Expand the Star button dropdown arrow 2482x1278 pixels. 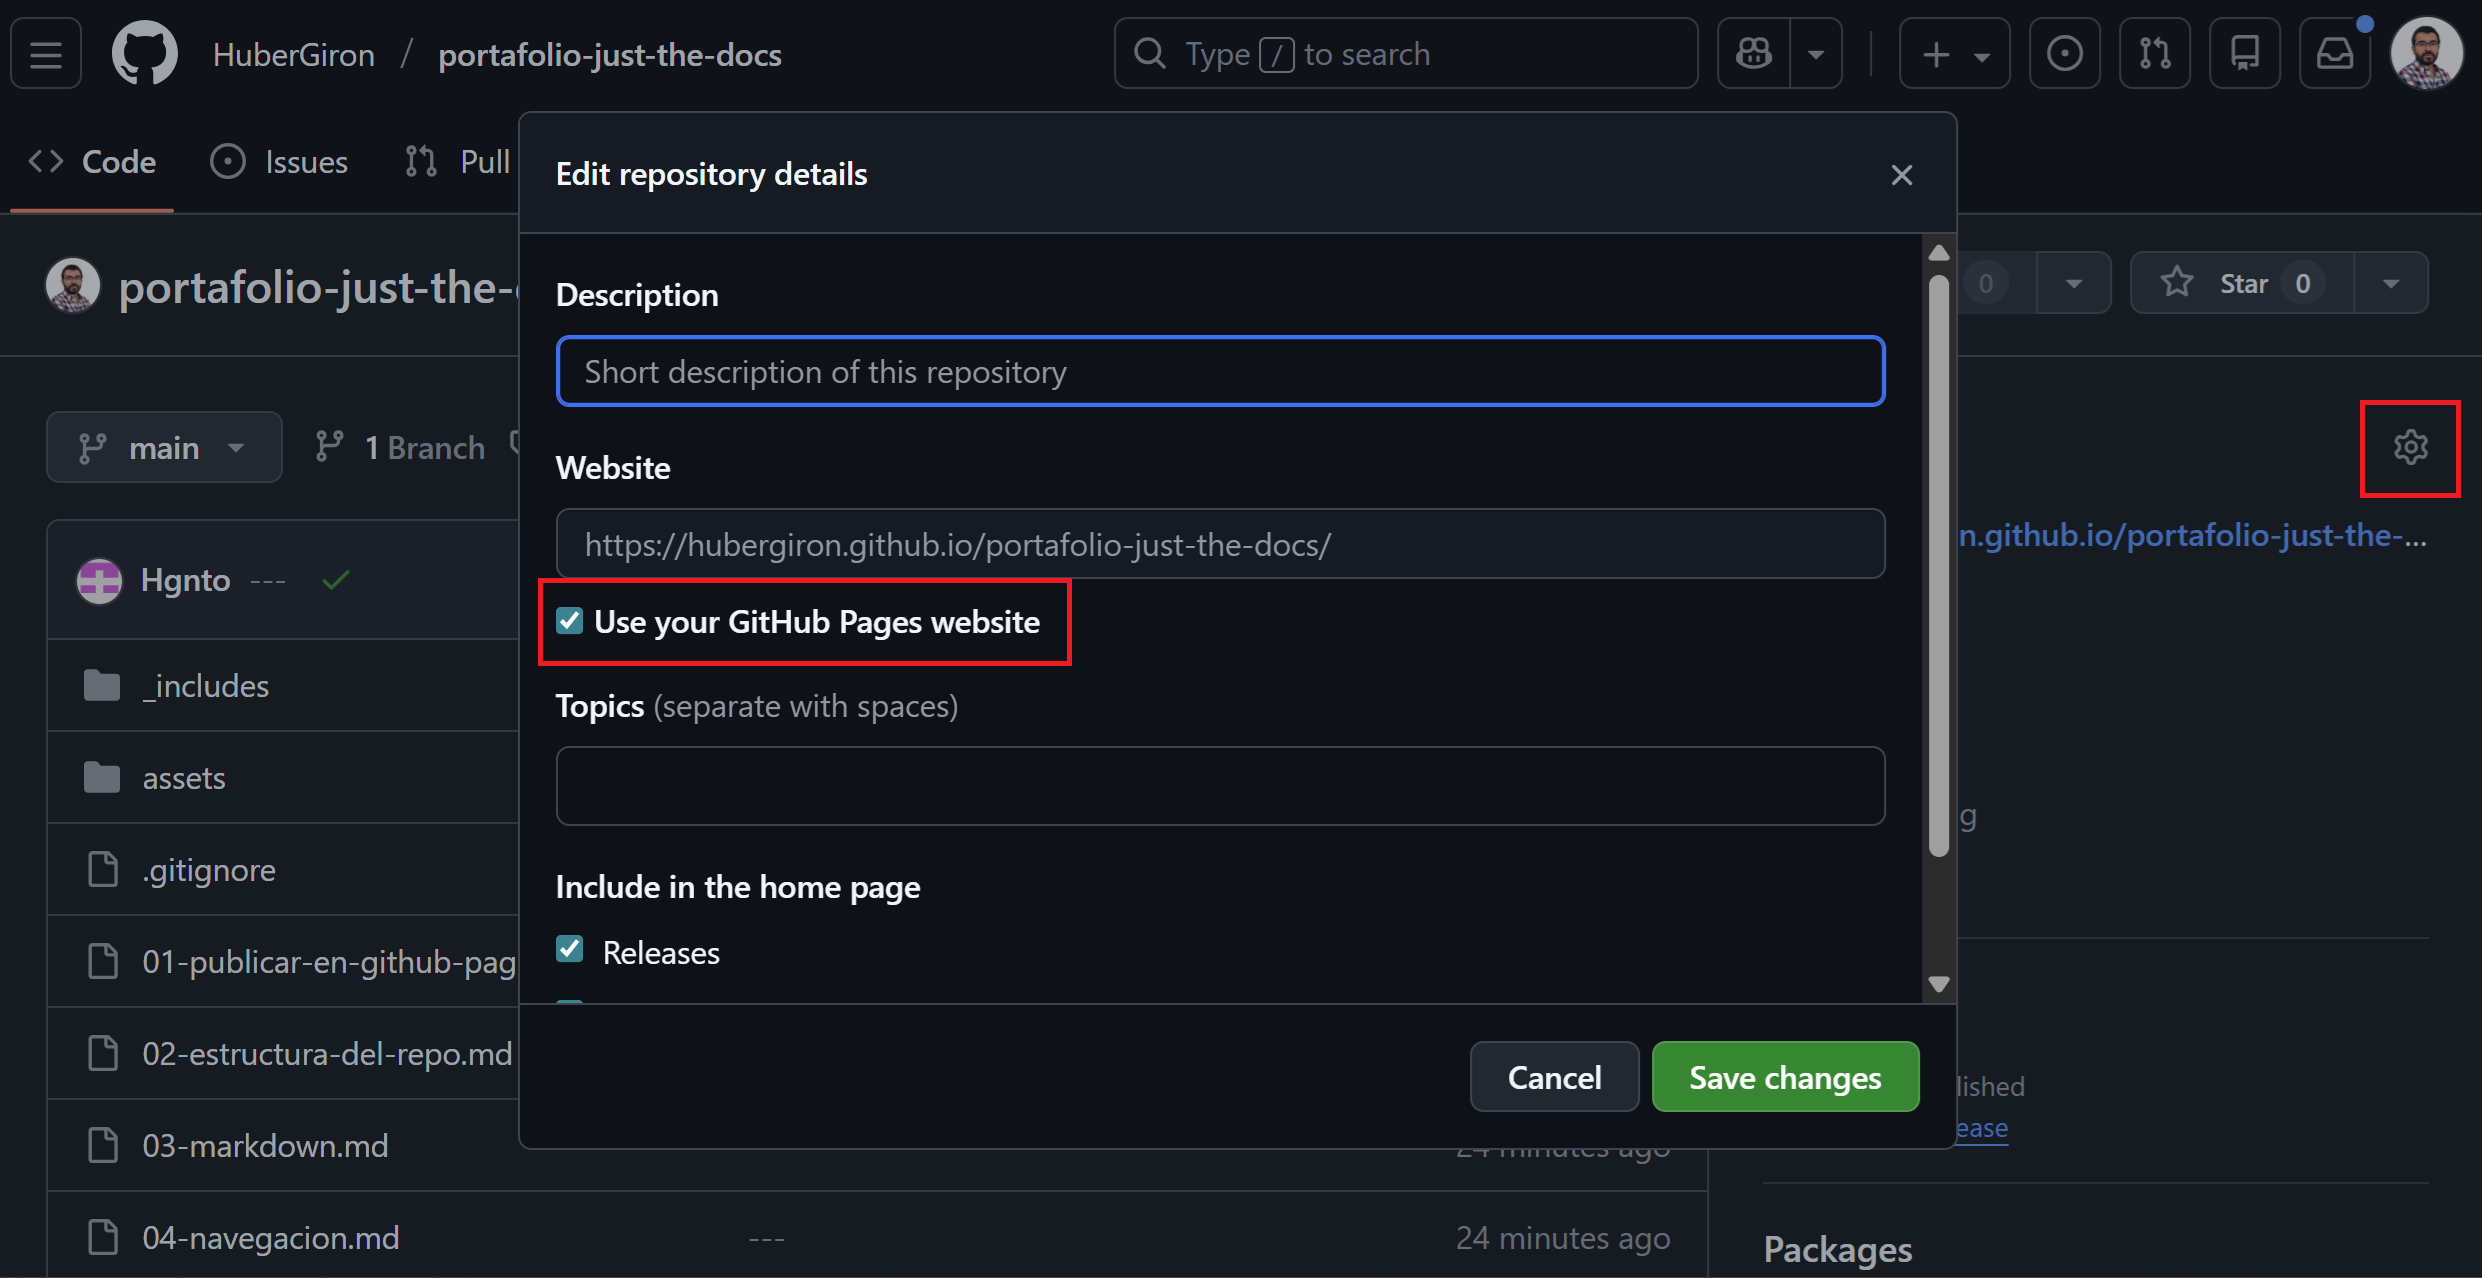click(2392, 282)
